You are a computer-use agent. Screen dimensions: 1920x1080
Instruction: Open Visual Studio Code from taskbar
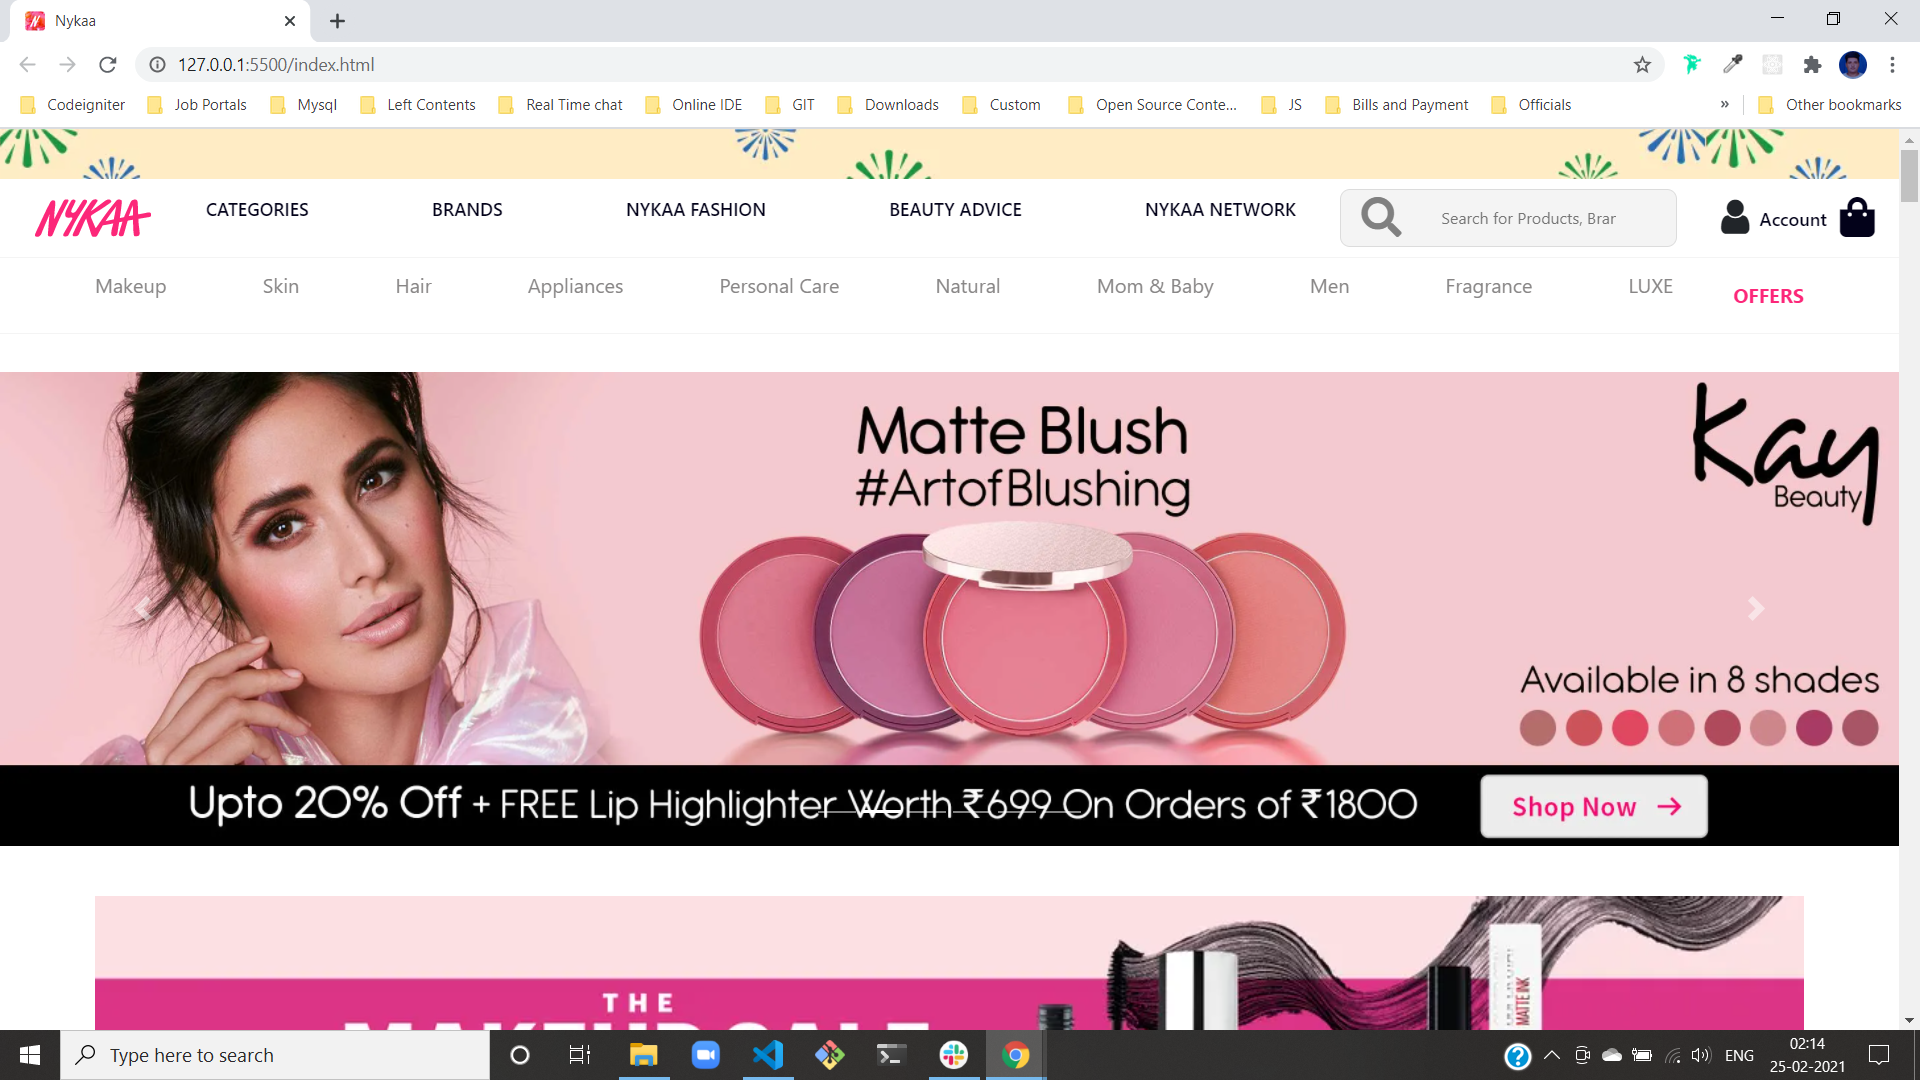(768, 1055)
